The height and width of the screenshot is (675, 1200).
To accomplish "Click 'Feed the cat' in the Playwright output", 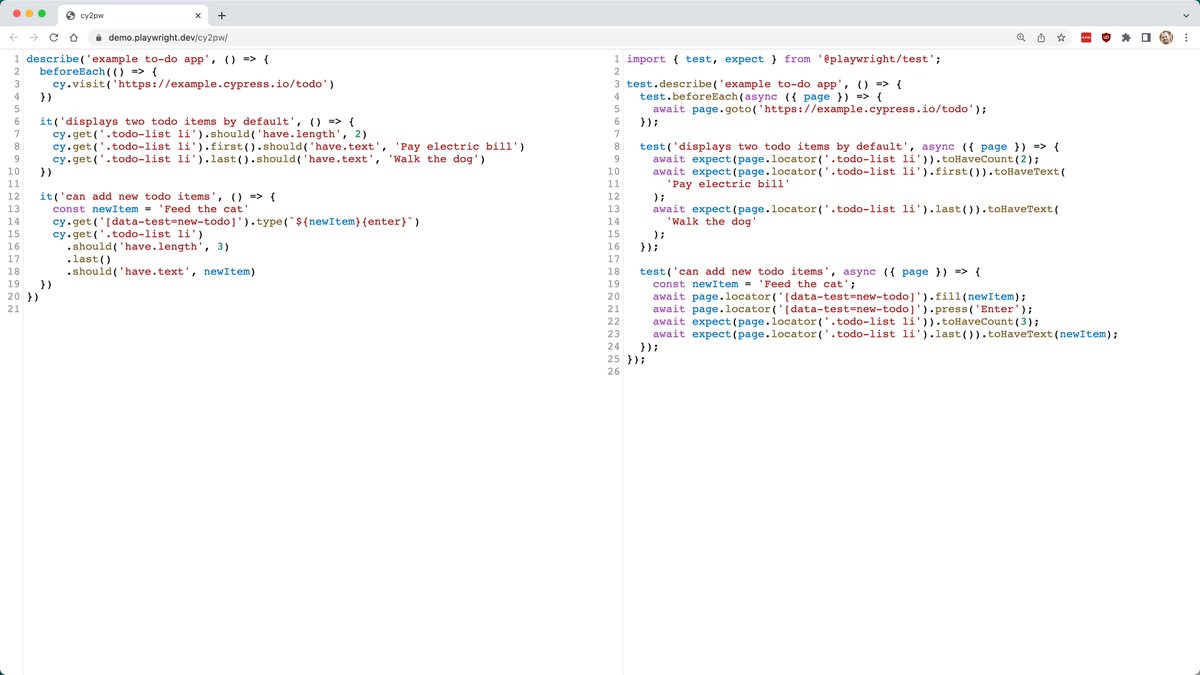I will [x=804, y=284].
